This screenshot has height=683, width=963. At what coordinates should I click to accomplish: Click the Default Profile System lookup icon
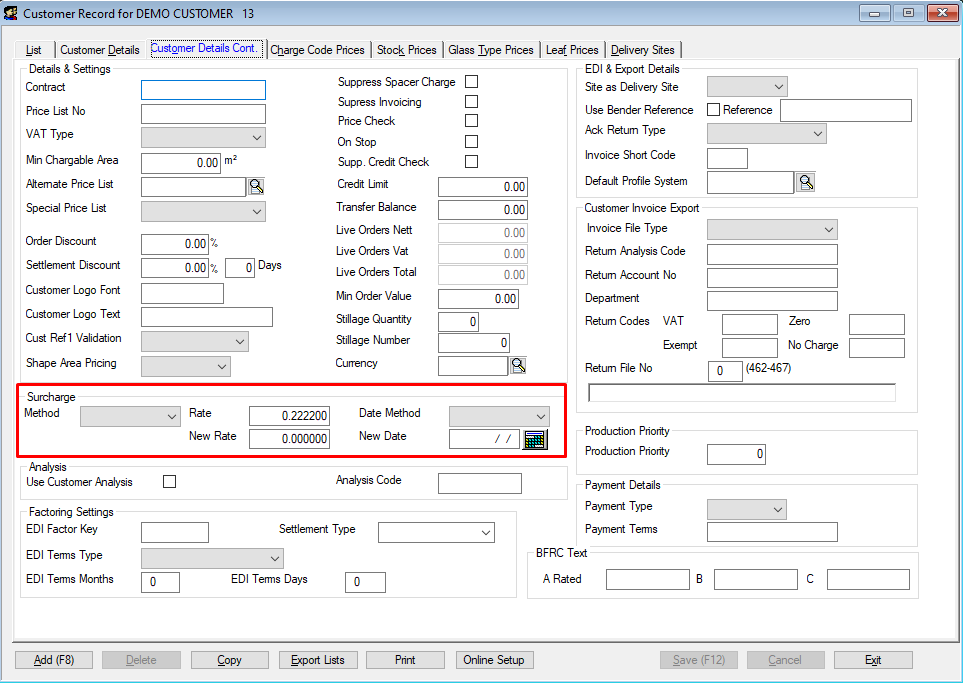[805, 182]
